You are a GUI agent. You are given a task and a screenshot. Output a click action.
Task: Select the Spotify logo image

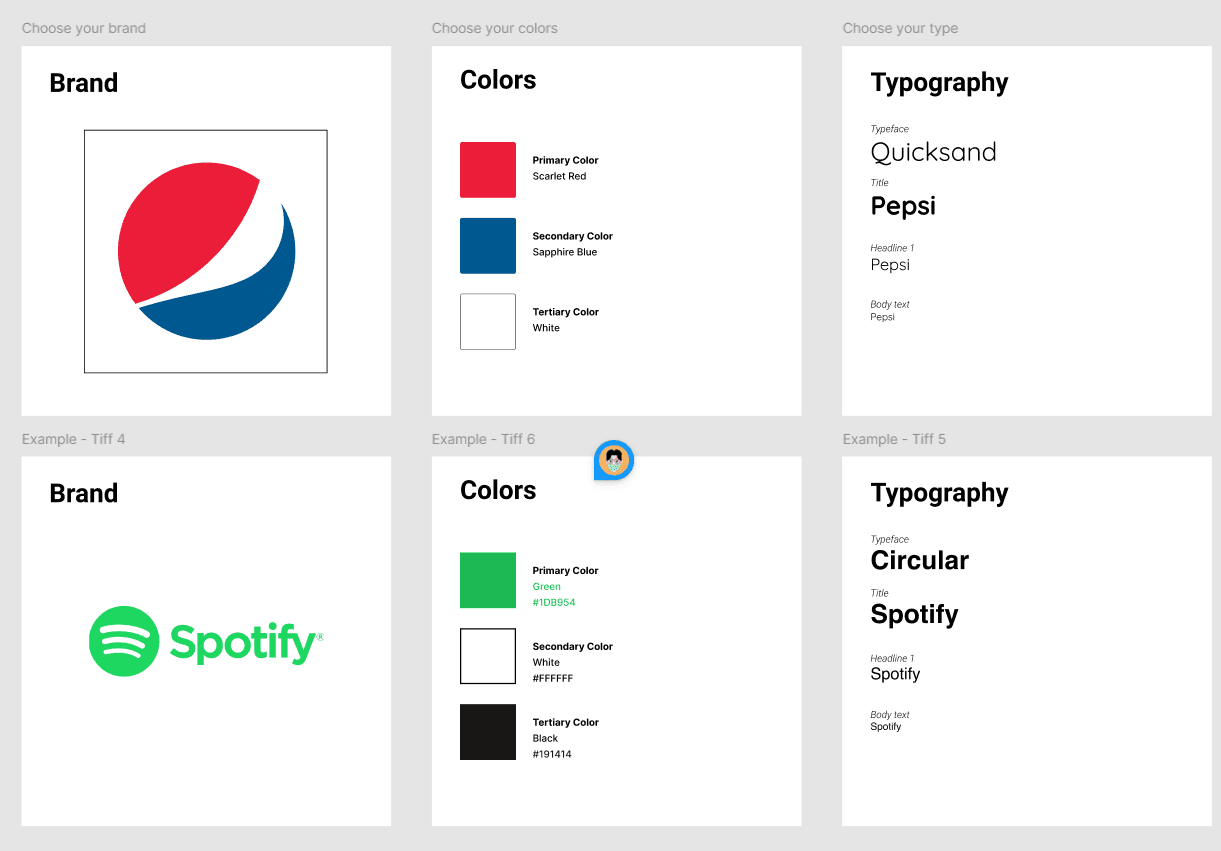click(206, 641)
